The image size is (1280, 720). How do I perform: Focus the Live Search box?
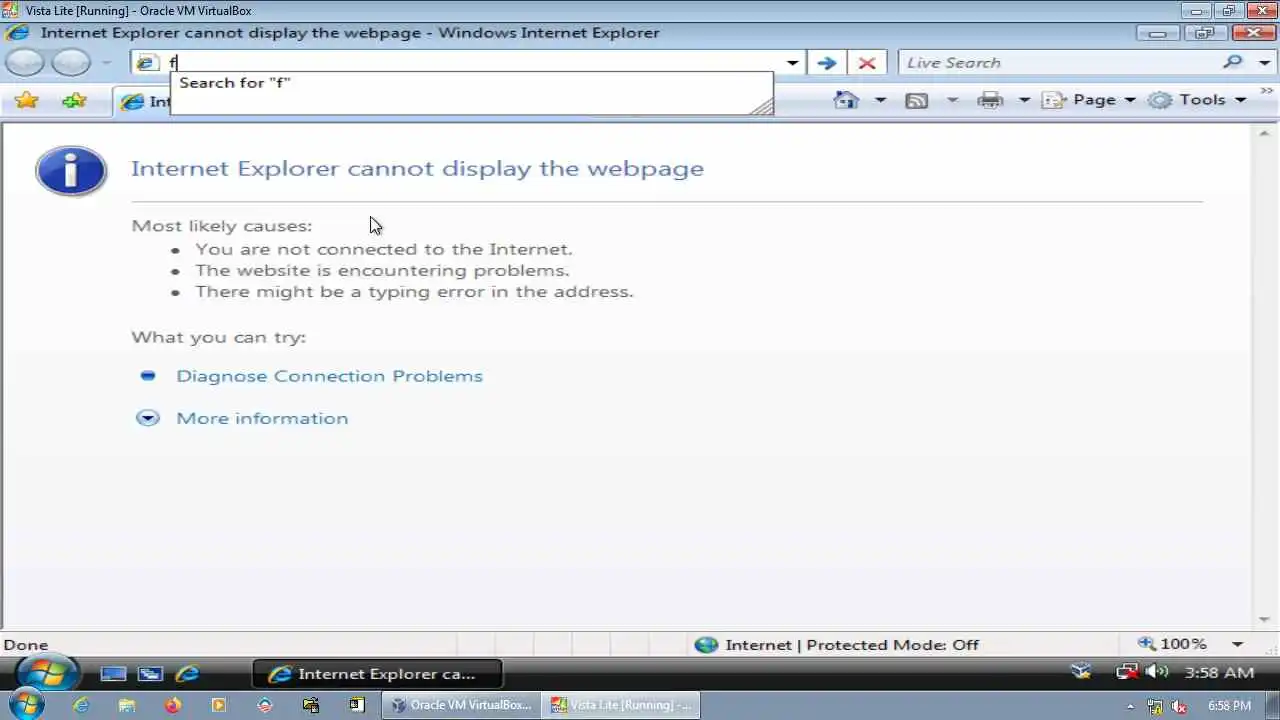tap(1058, 62)
